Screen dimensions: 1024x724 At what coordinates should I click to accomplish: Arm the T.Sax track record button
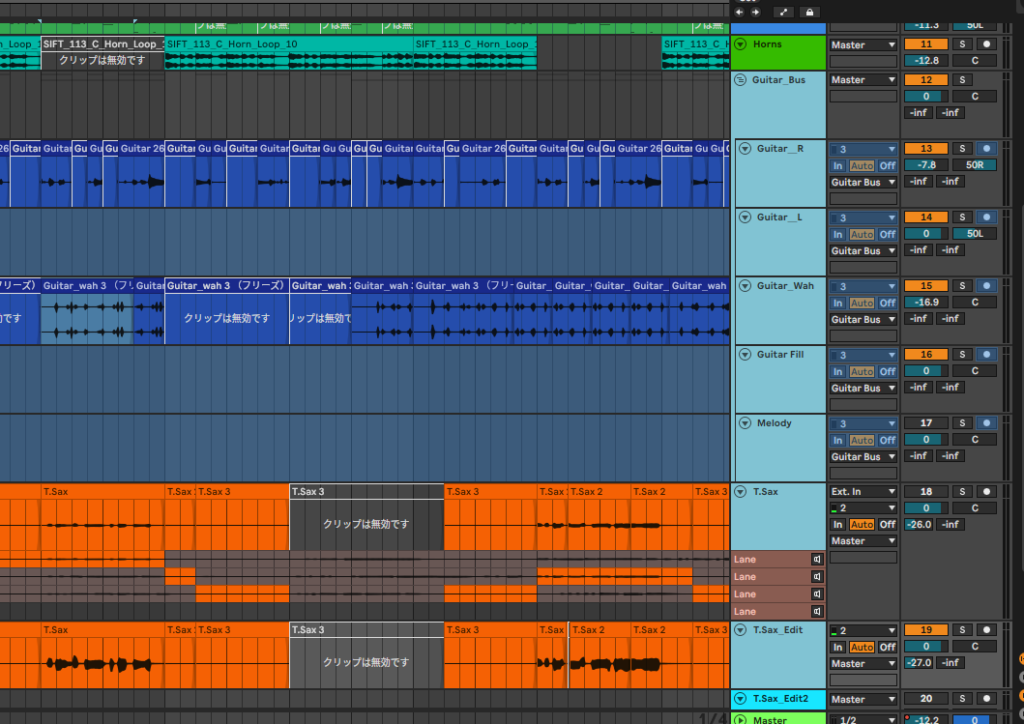pos(986,491)
